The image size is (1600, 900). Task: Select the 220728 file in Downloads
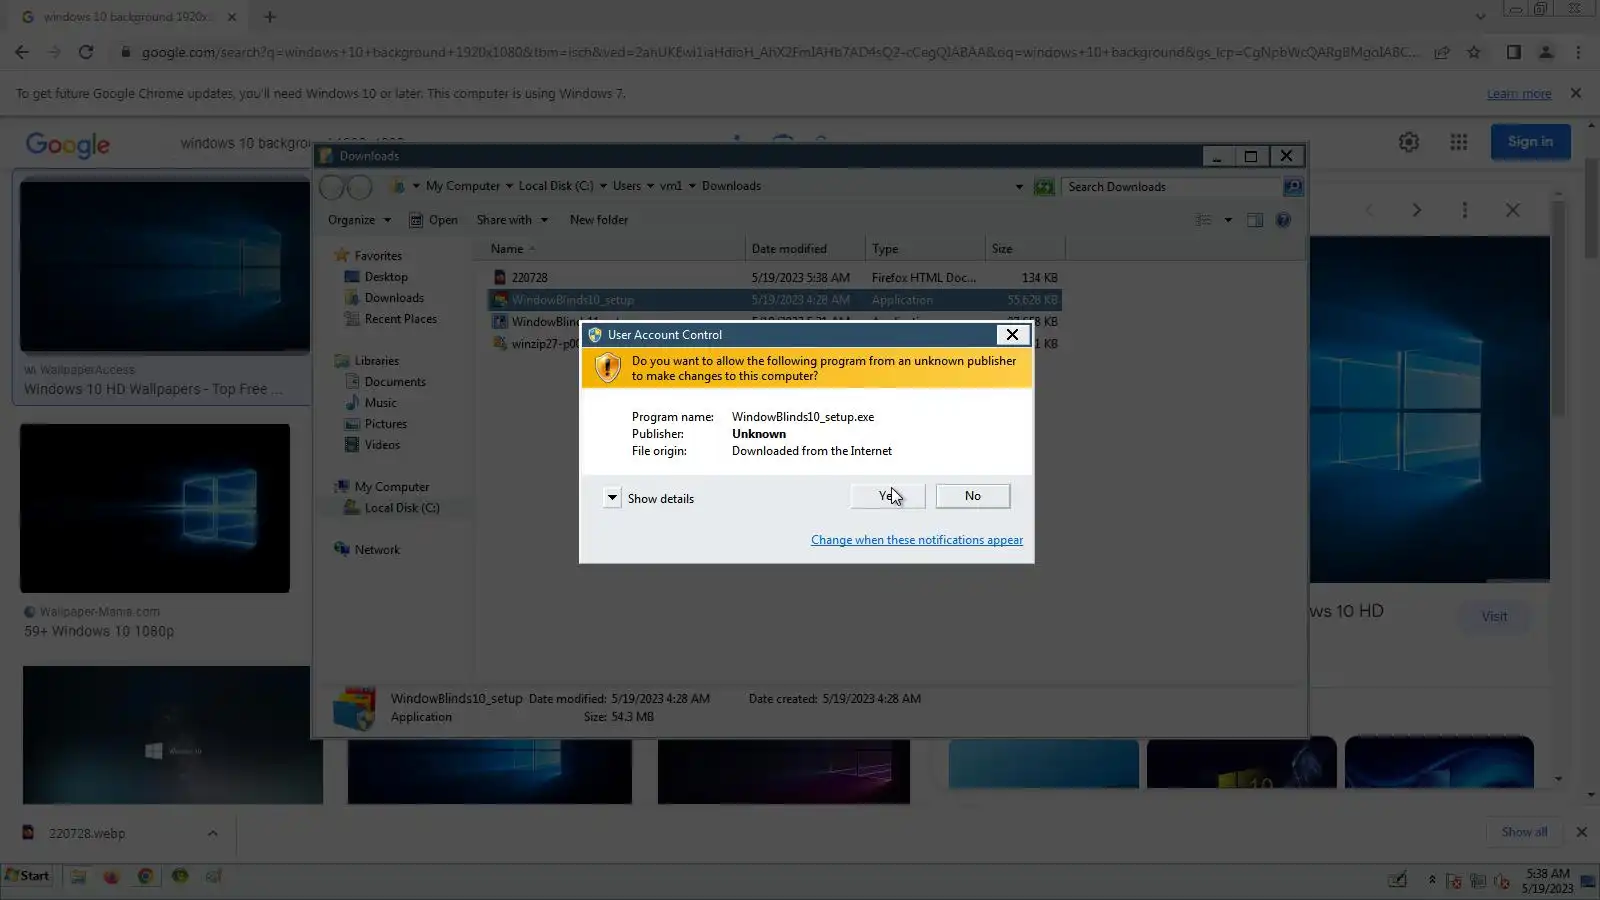point(775,278)
